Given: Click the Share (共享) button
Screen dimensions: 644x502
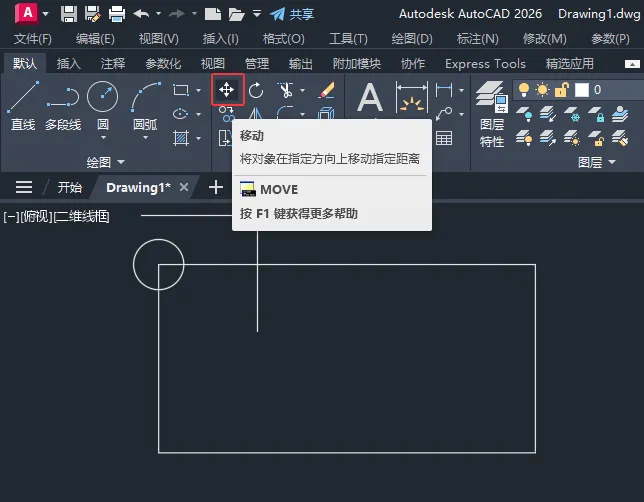Looking at the screenshot, I should pos(292,14).
